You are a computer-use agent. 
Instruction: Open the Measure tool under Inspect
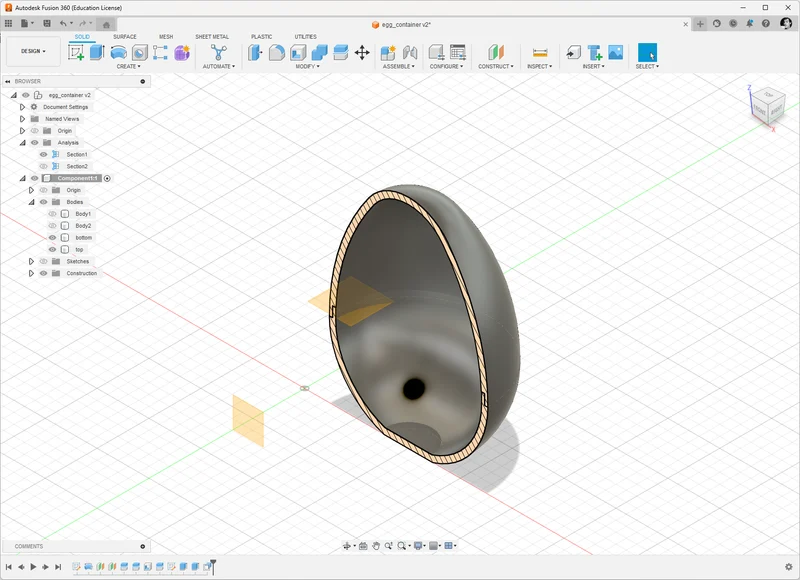(x=539, y=53)
